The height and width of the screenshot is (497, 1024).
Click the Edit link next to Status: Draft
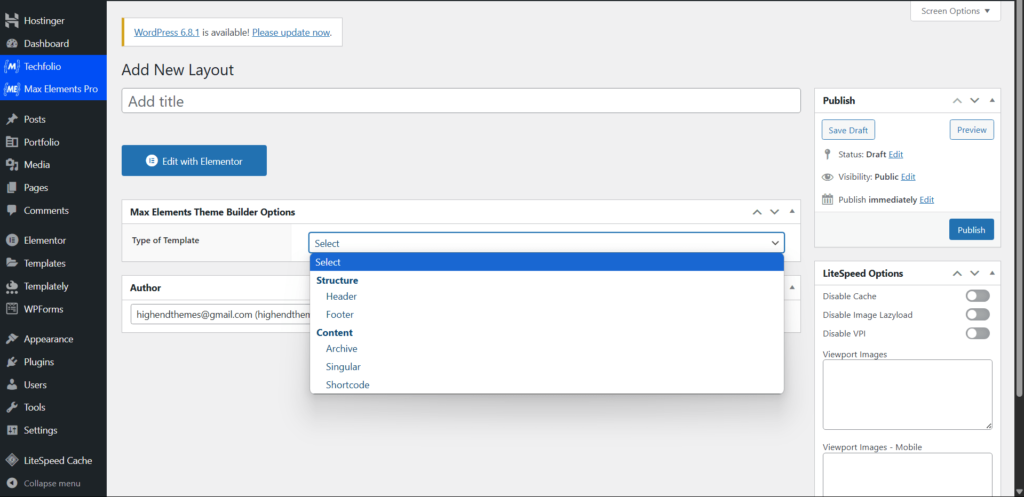point(895,155)
